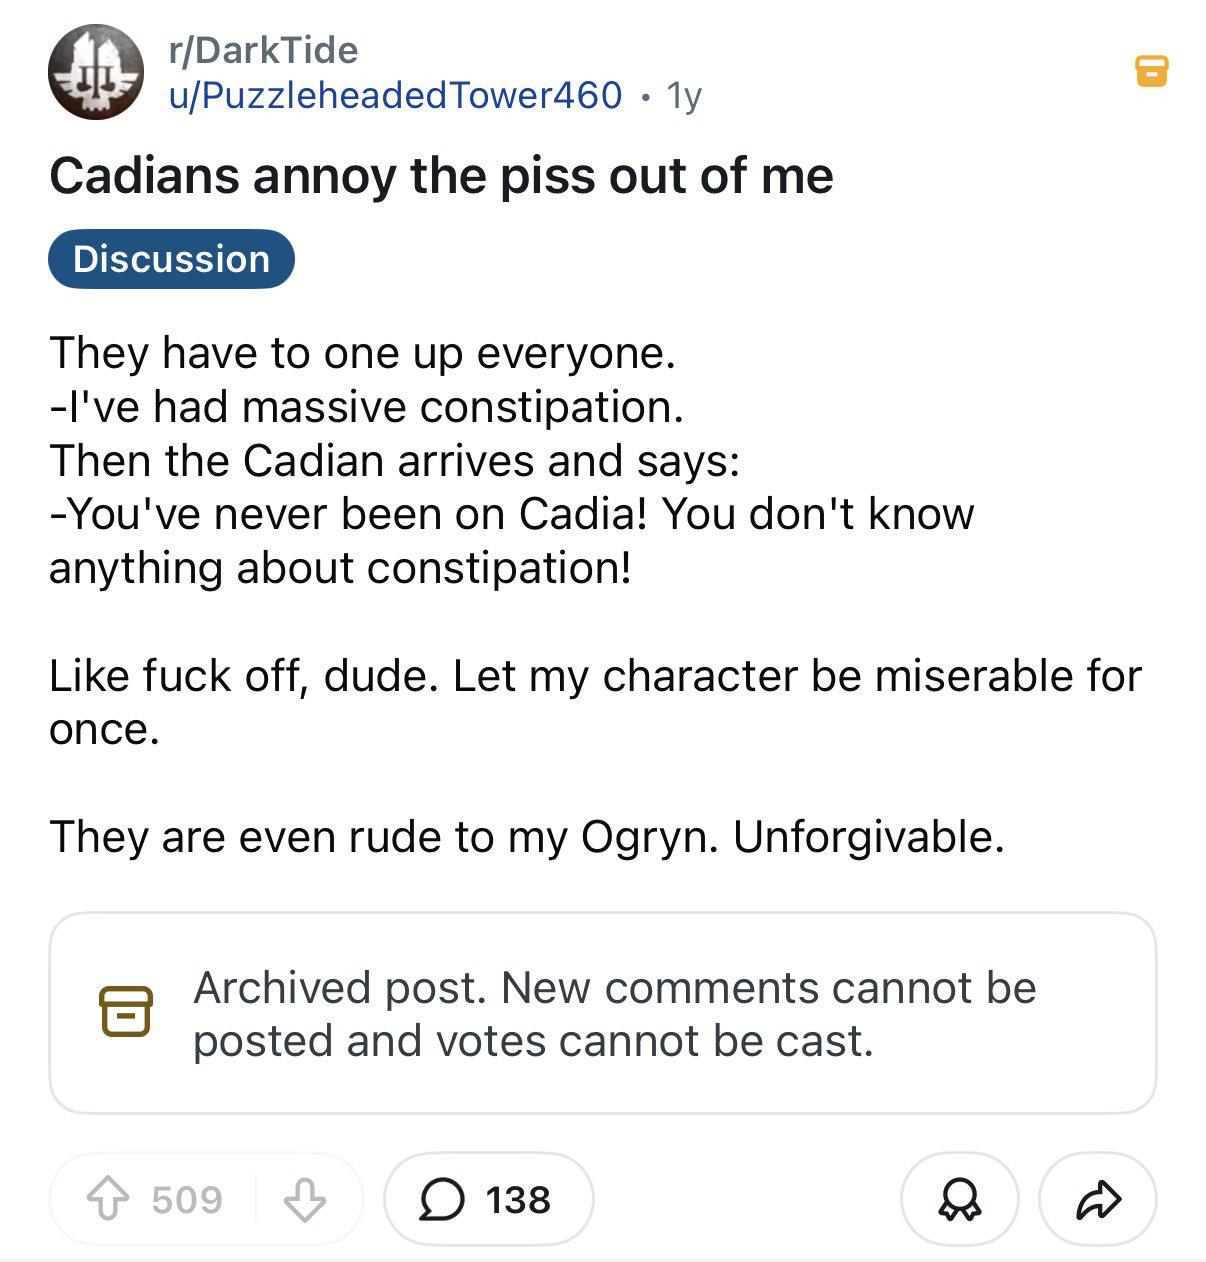Go to the r/DarkTide subreddit name
Screen dimensions: 1206x1262
tap(263, 50)
